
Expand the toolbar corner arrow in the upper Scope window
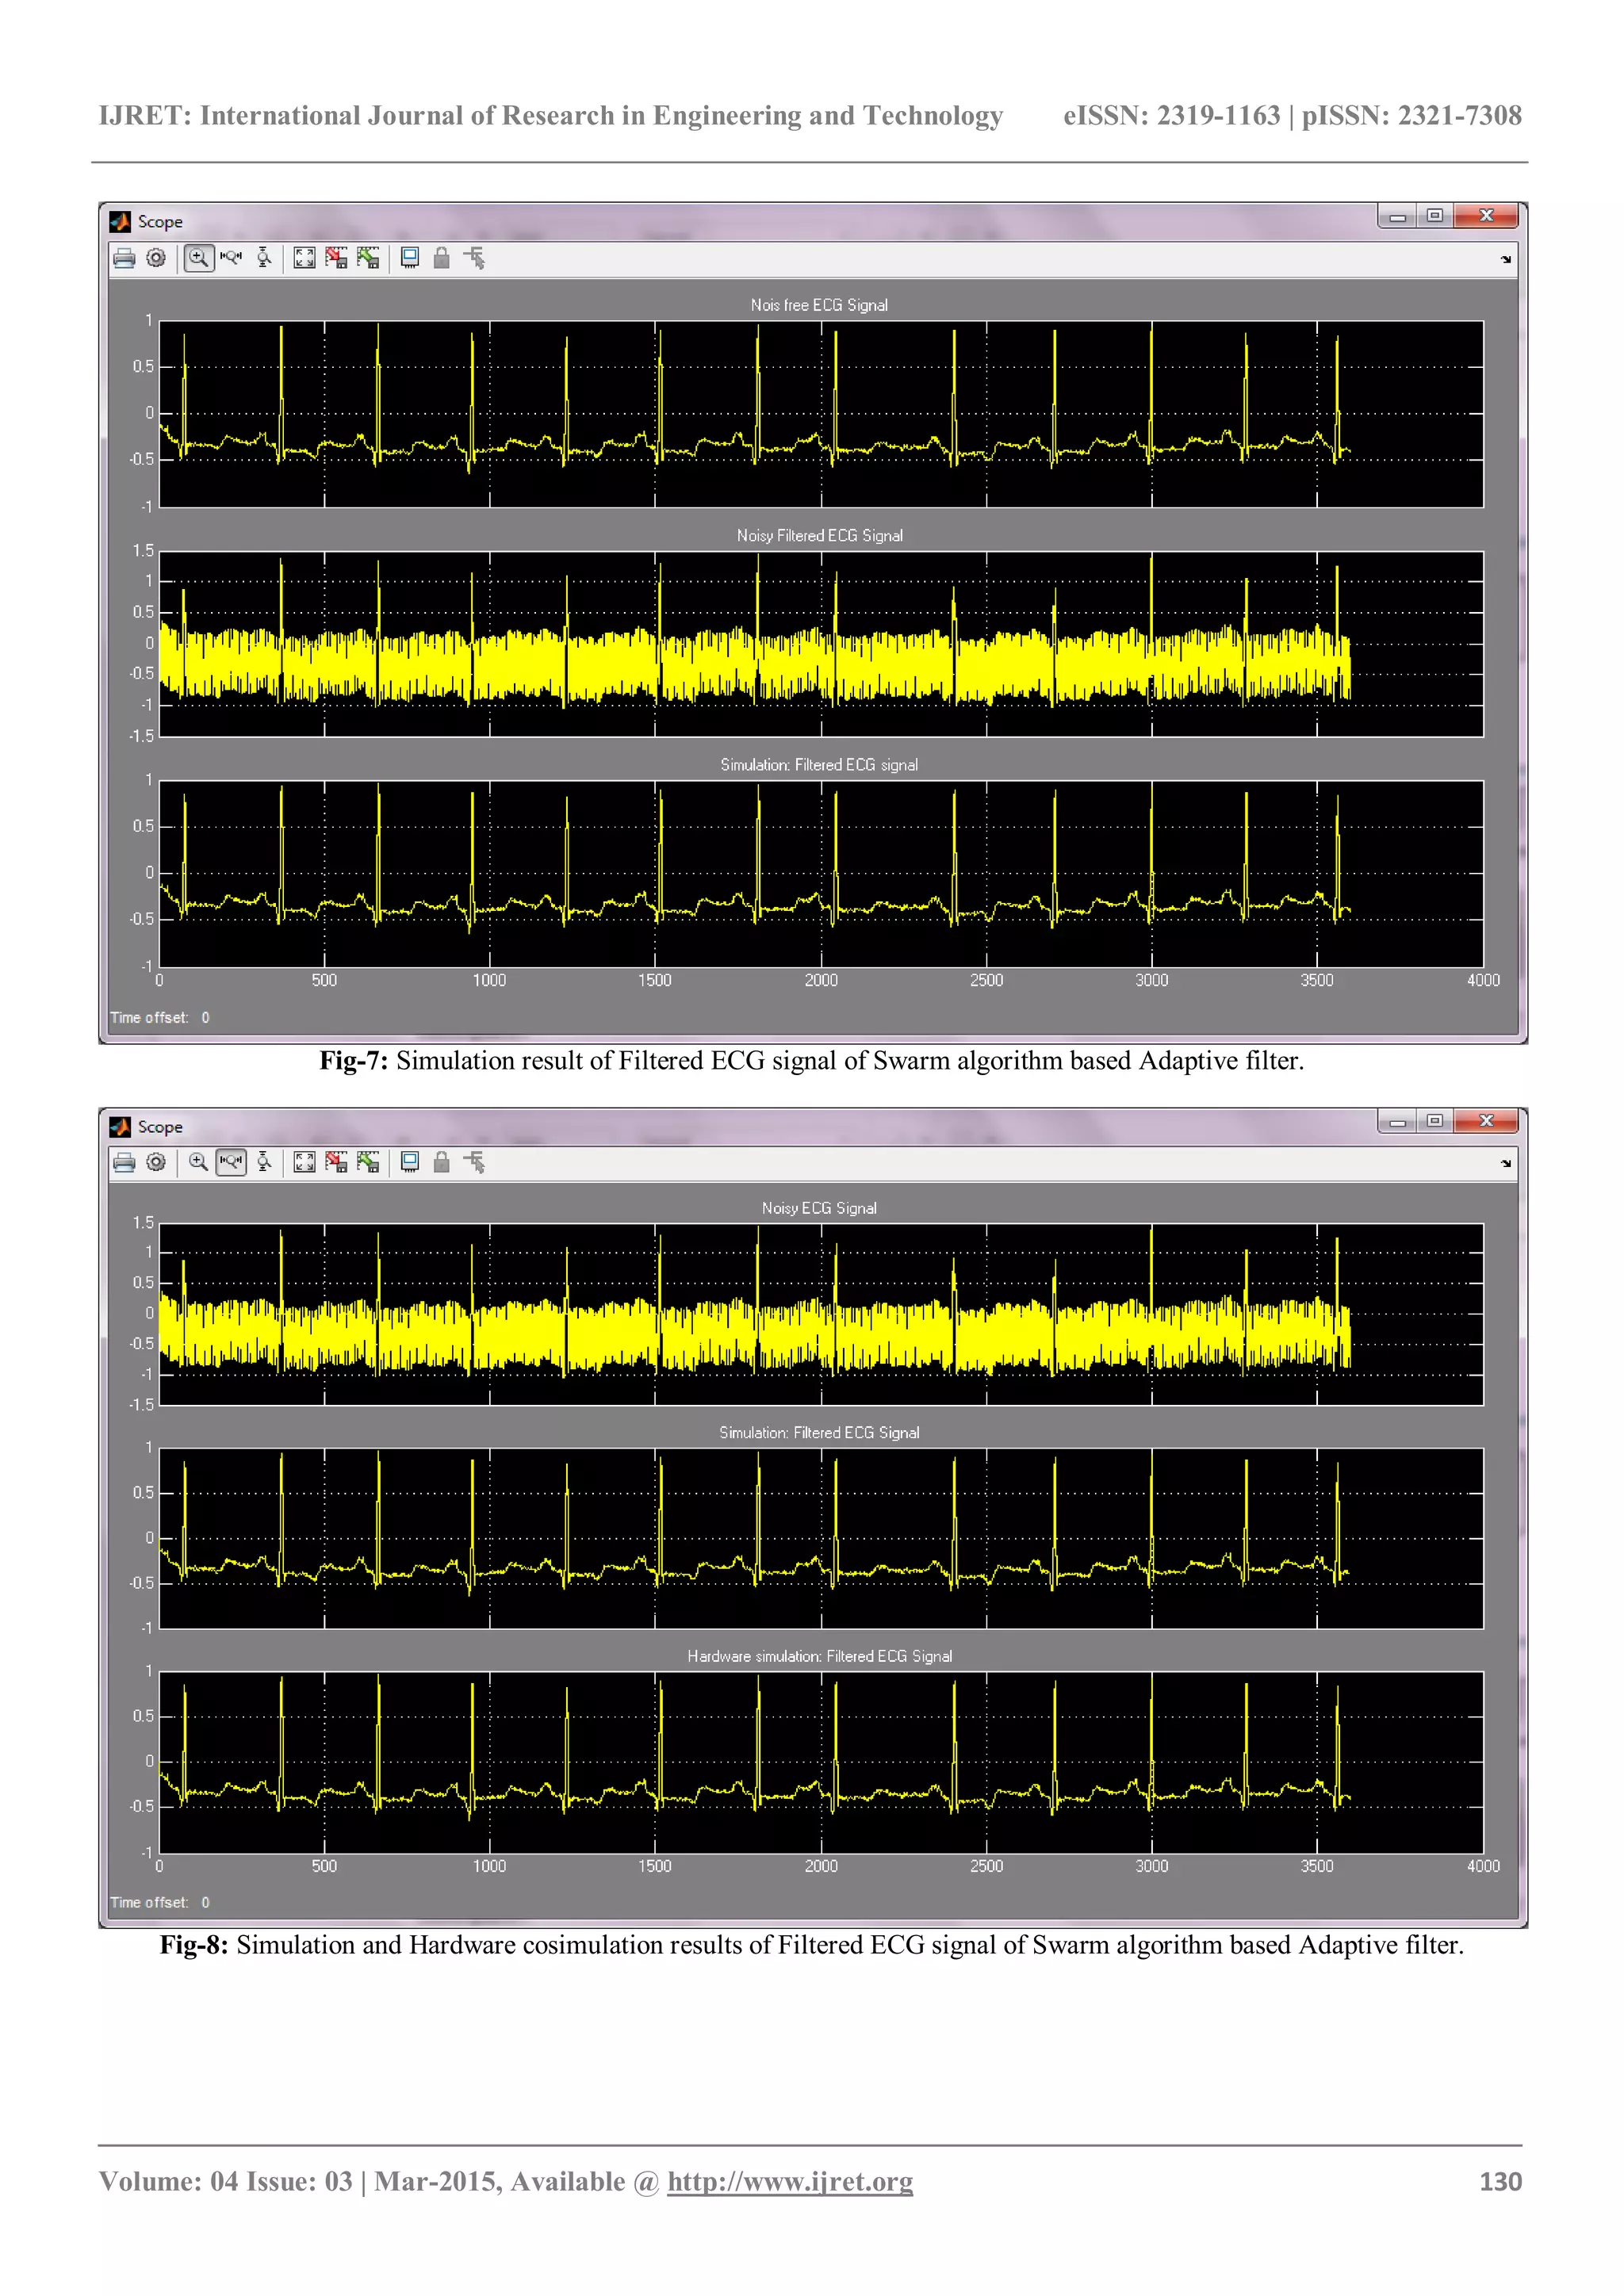1506,260
